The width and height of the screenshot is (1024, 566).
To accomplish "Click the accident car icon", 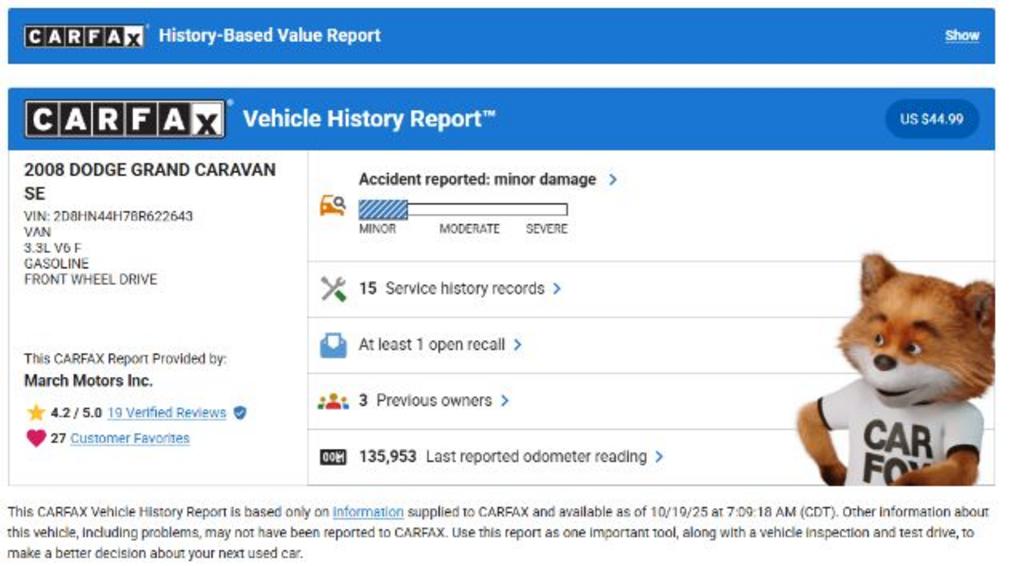I will point(332,205).
